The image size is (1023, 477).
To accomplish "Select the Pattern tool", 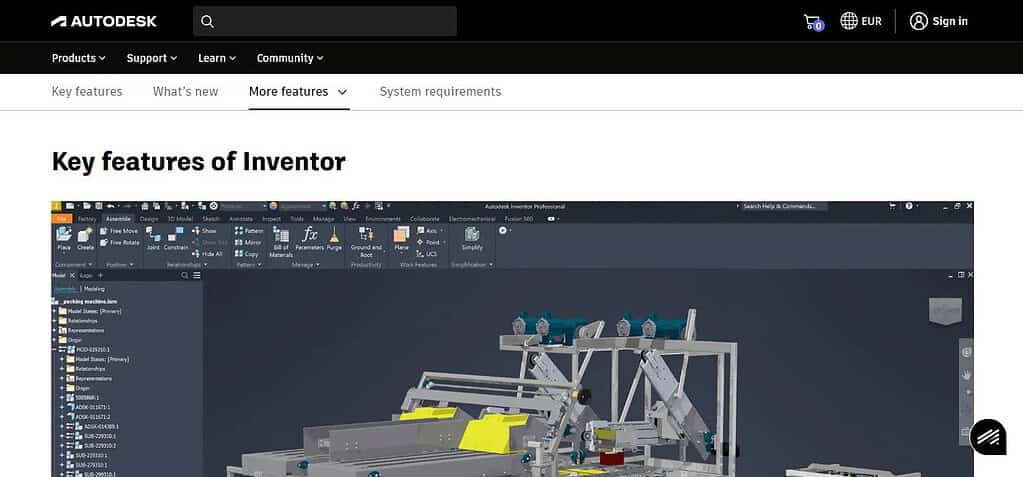I will coord(249,231).
